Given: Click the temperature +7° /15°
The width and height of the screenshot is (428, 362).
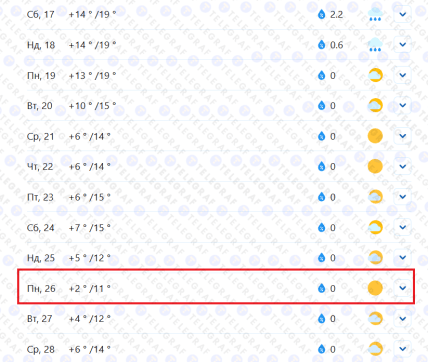Looking at the screenshot, I should tap(89, 227).
